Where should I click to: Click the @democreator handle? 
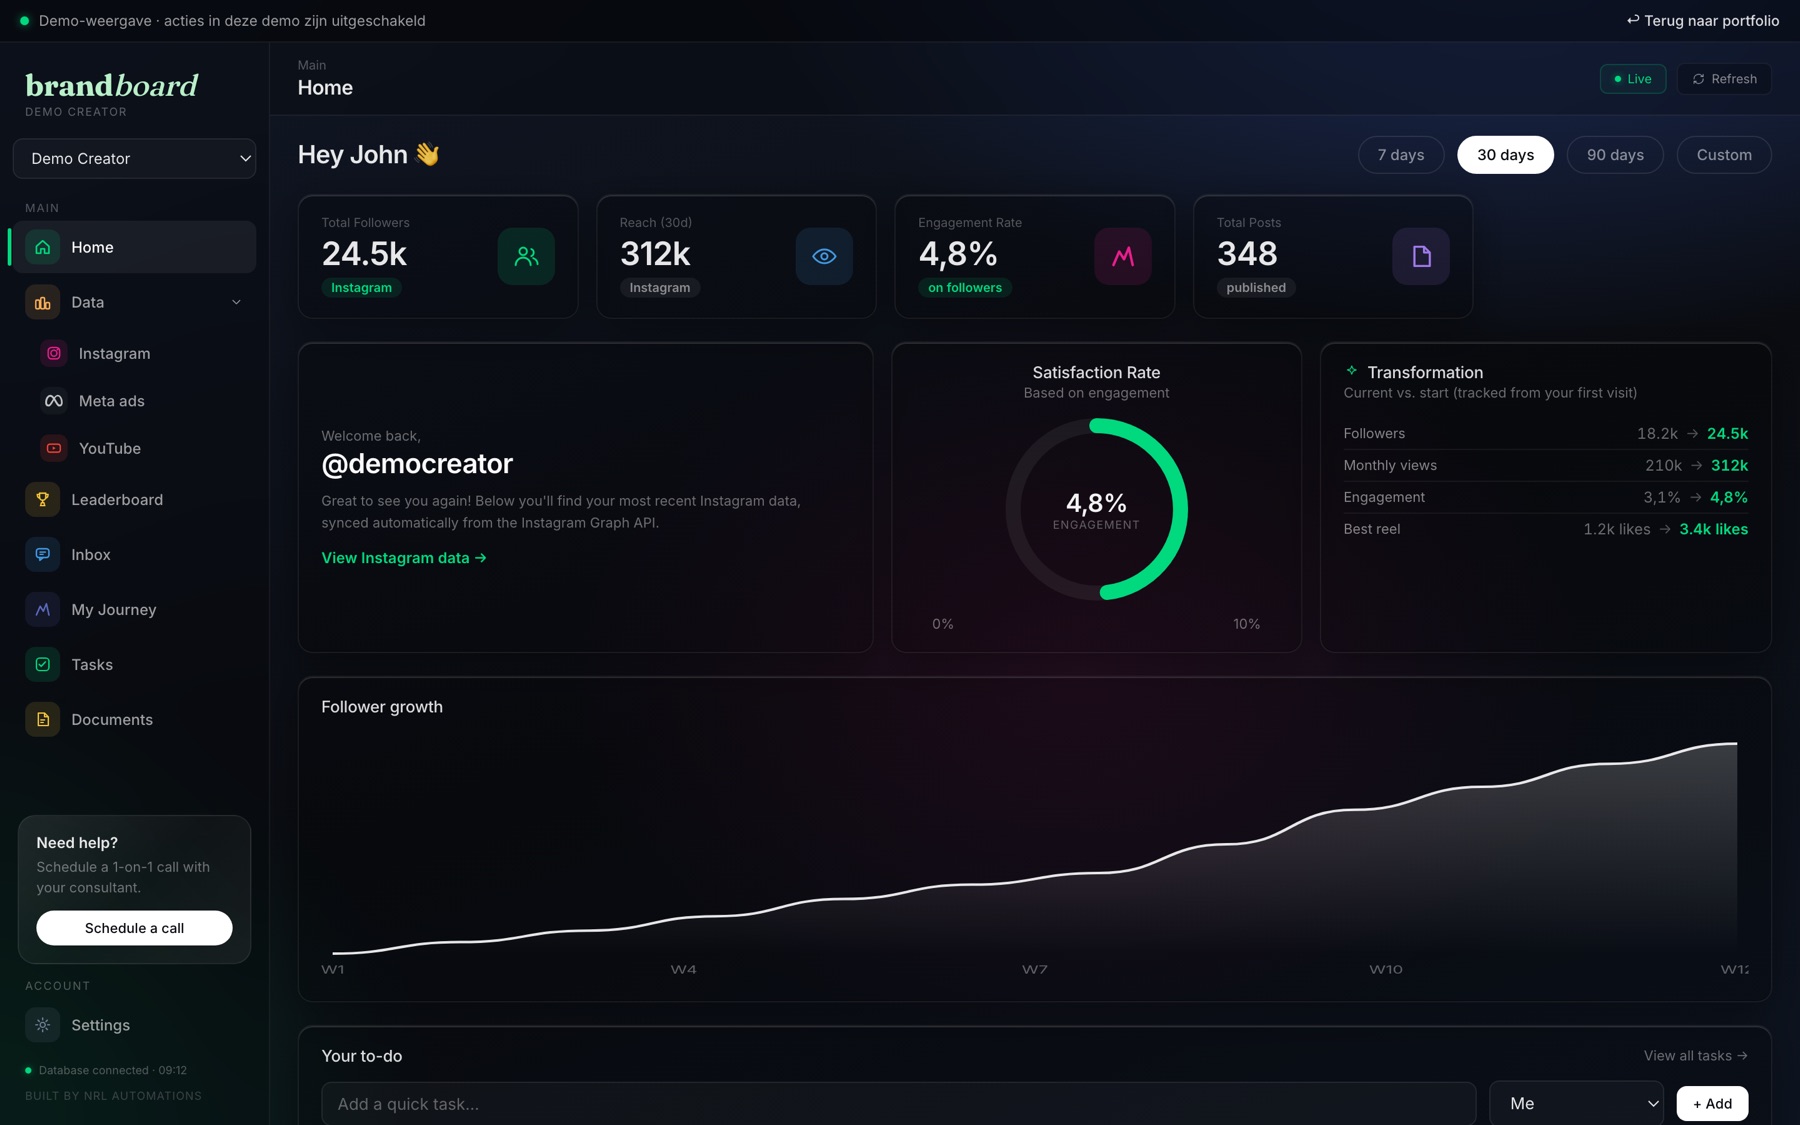(417, 463)
